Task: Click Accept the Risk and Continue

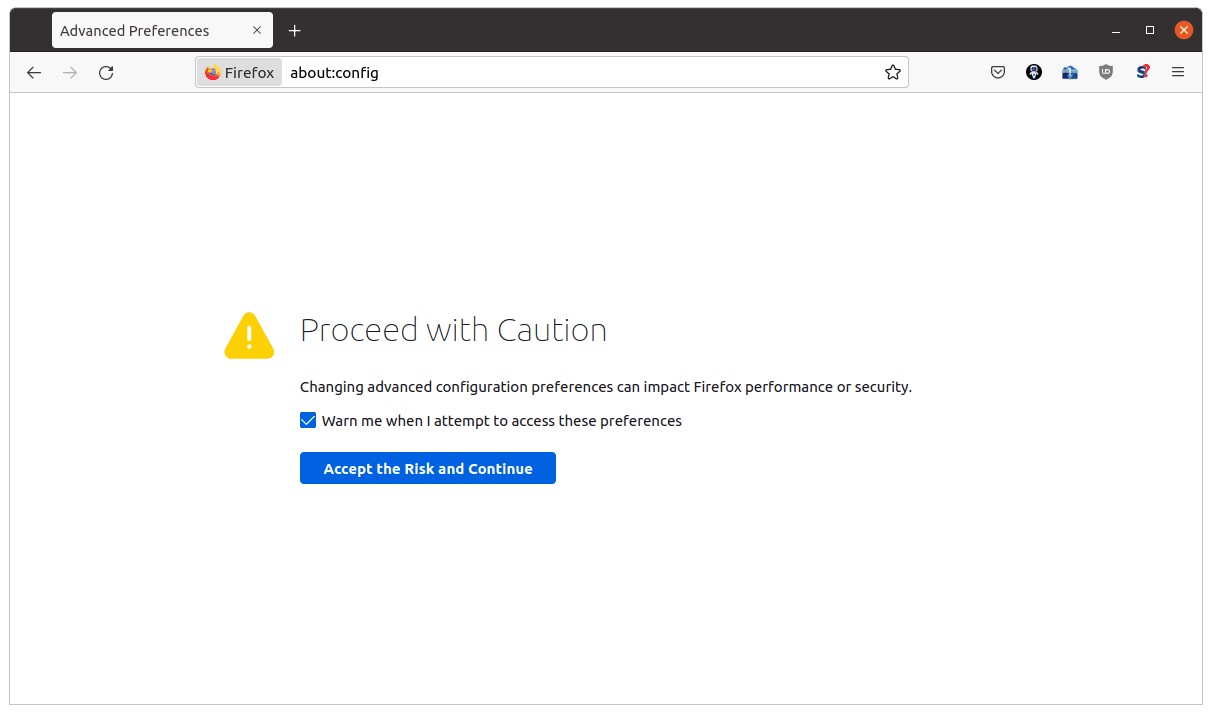Action: tap(427, 468)
